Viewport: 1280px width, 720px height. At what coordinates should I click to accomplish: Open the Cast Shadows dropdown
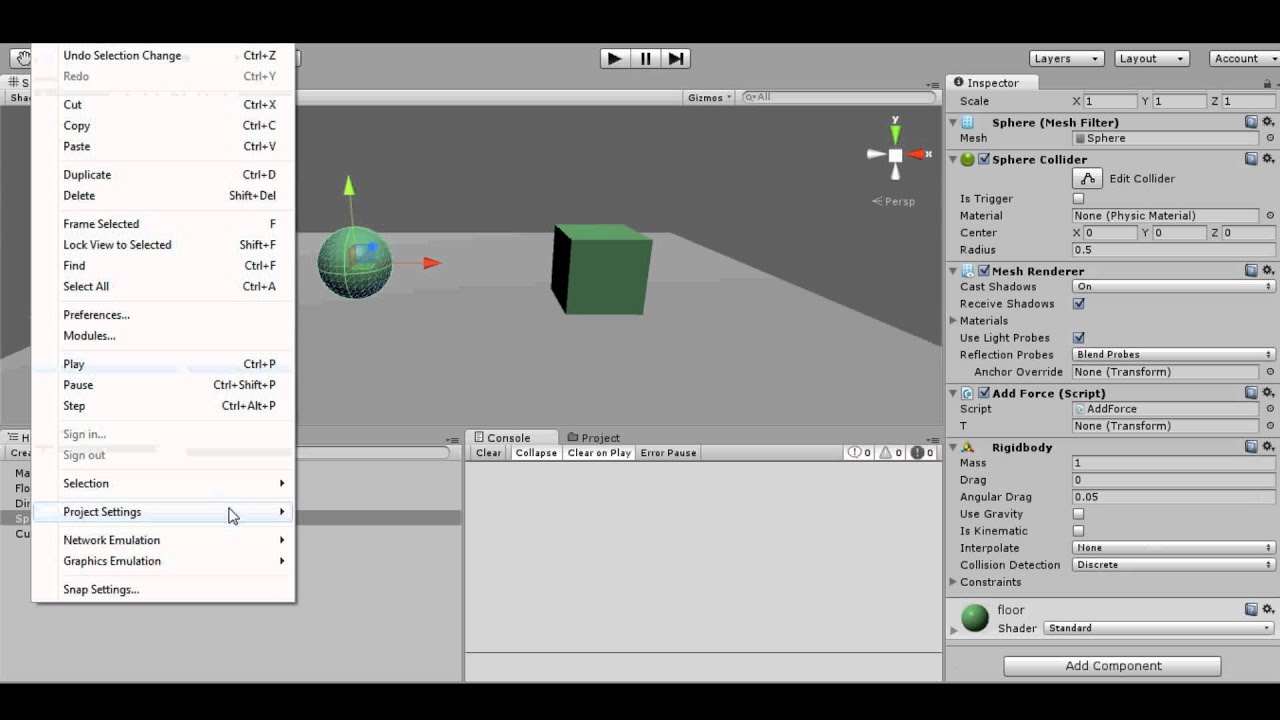point(1174,287)
